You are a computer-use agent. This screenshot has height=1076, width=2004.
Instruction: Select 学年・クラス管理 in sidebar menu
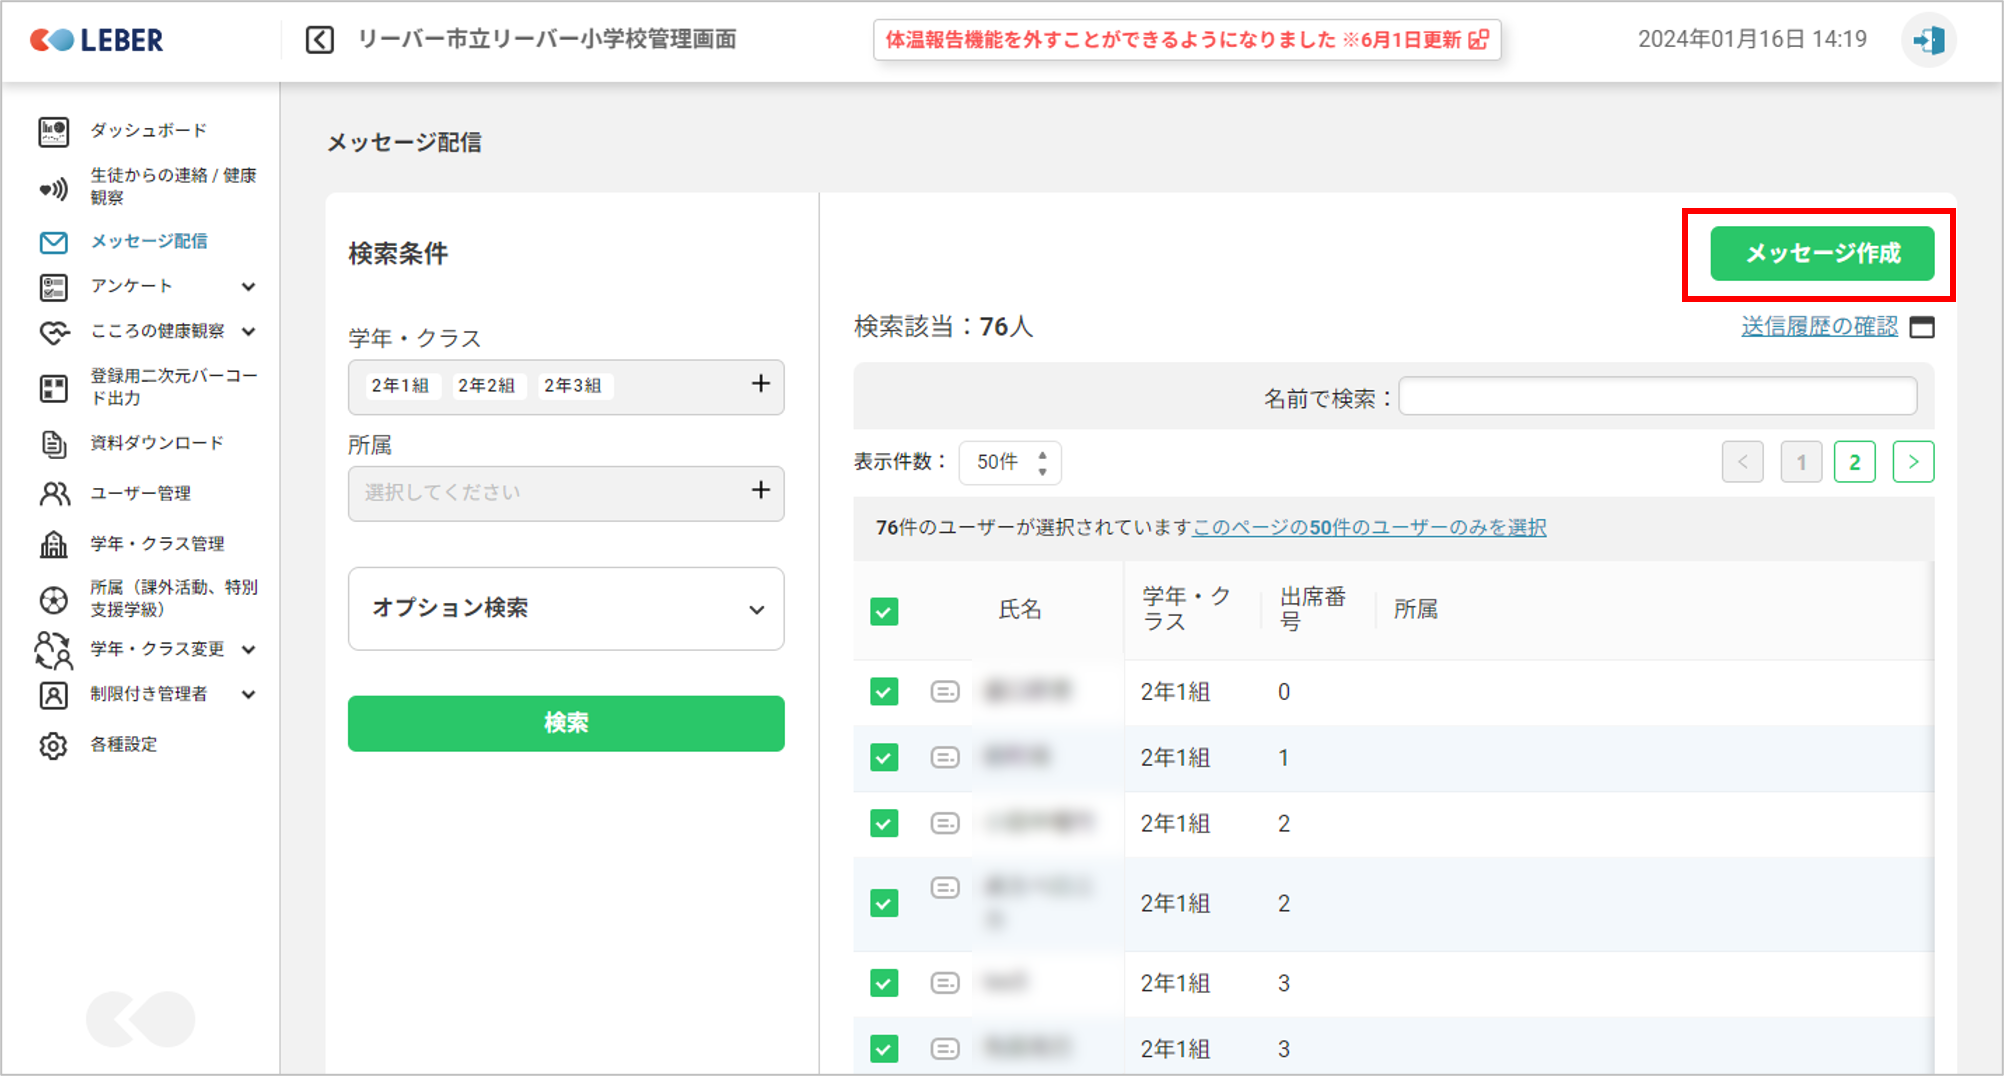(x=157, y=544)
